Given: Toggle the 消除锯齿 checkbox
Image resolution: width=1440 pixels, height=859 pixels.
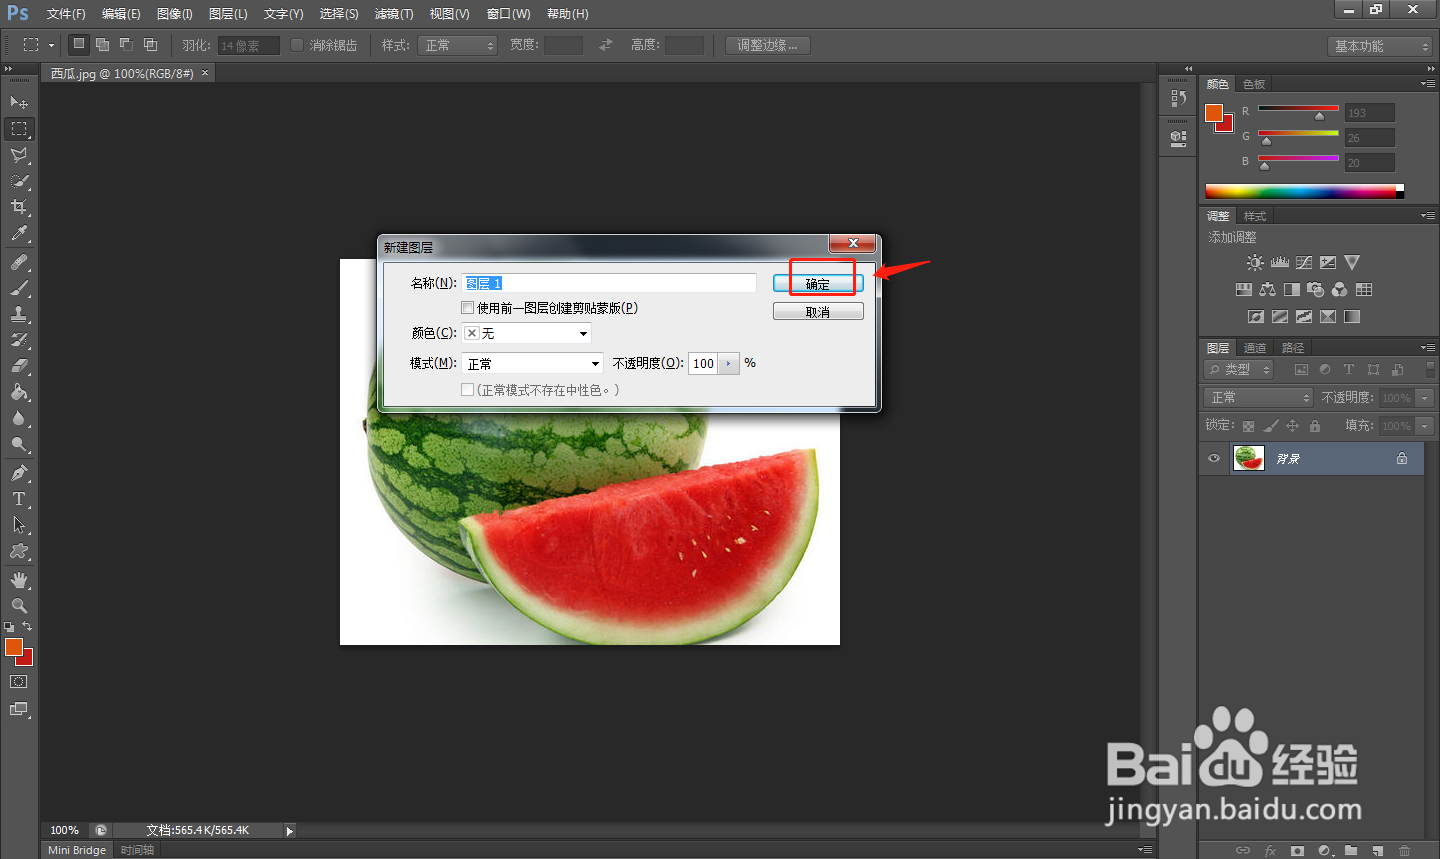Looking at the screenshot, I should coord(297,45).
